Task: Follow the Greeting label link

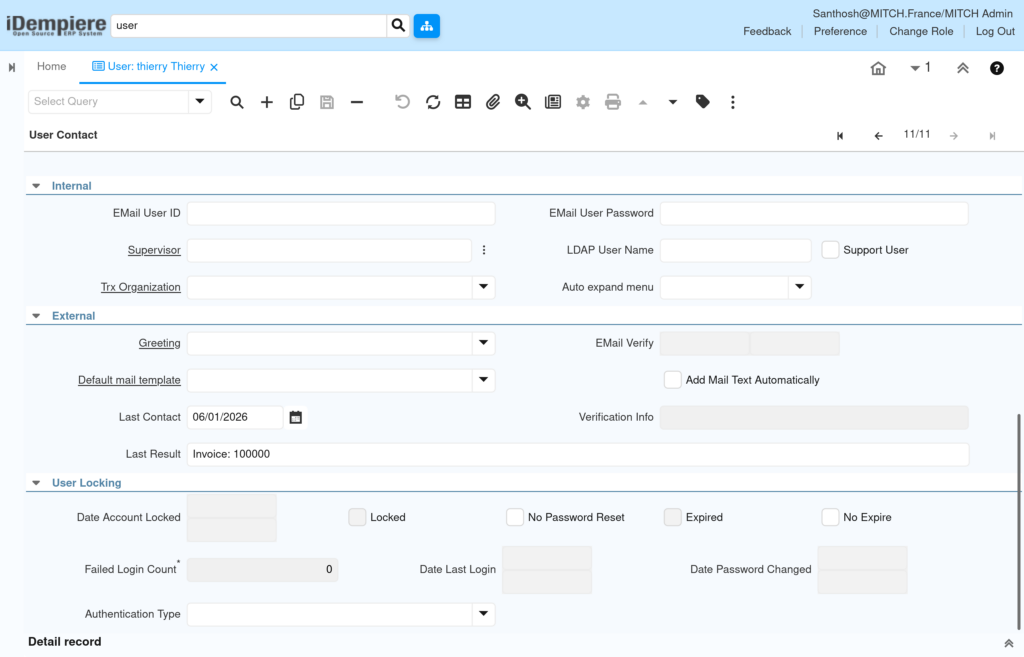Action: click(159, 343)
